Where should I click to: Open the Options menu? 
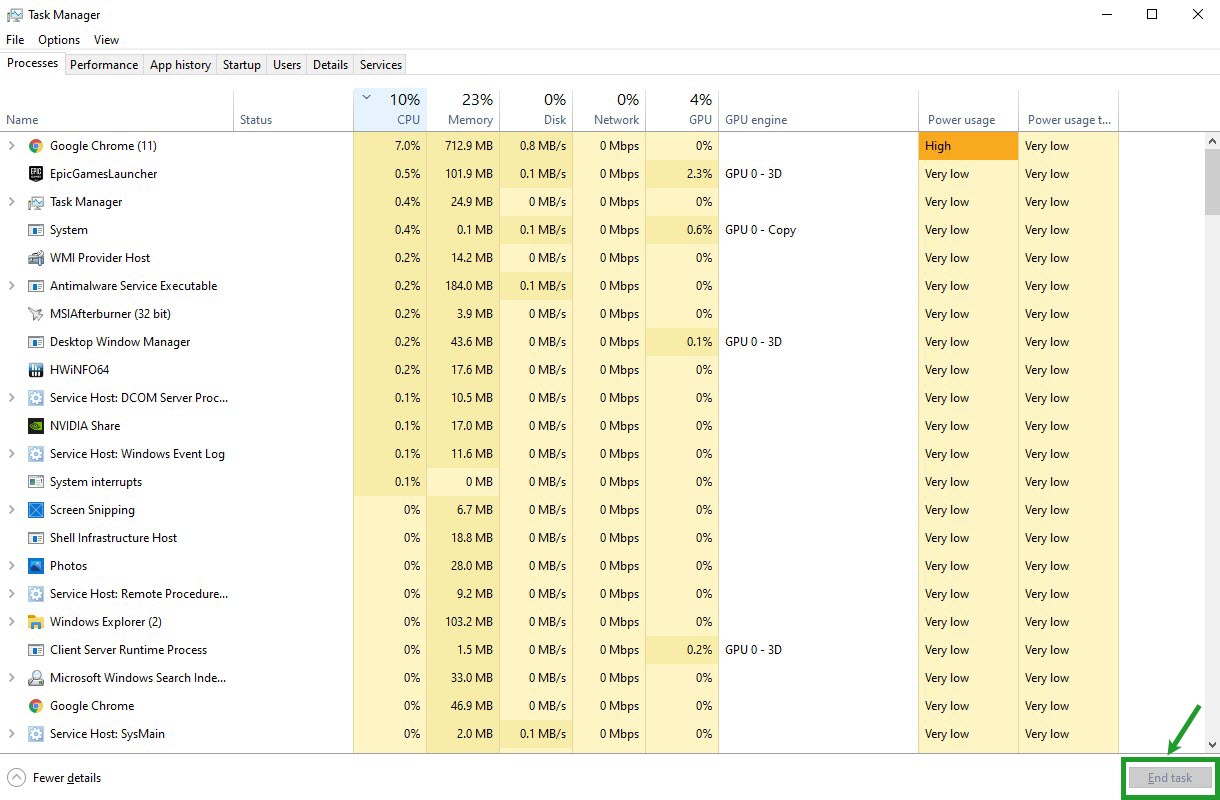click(59, 40)
